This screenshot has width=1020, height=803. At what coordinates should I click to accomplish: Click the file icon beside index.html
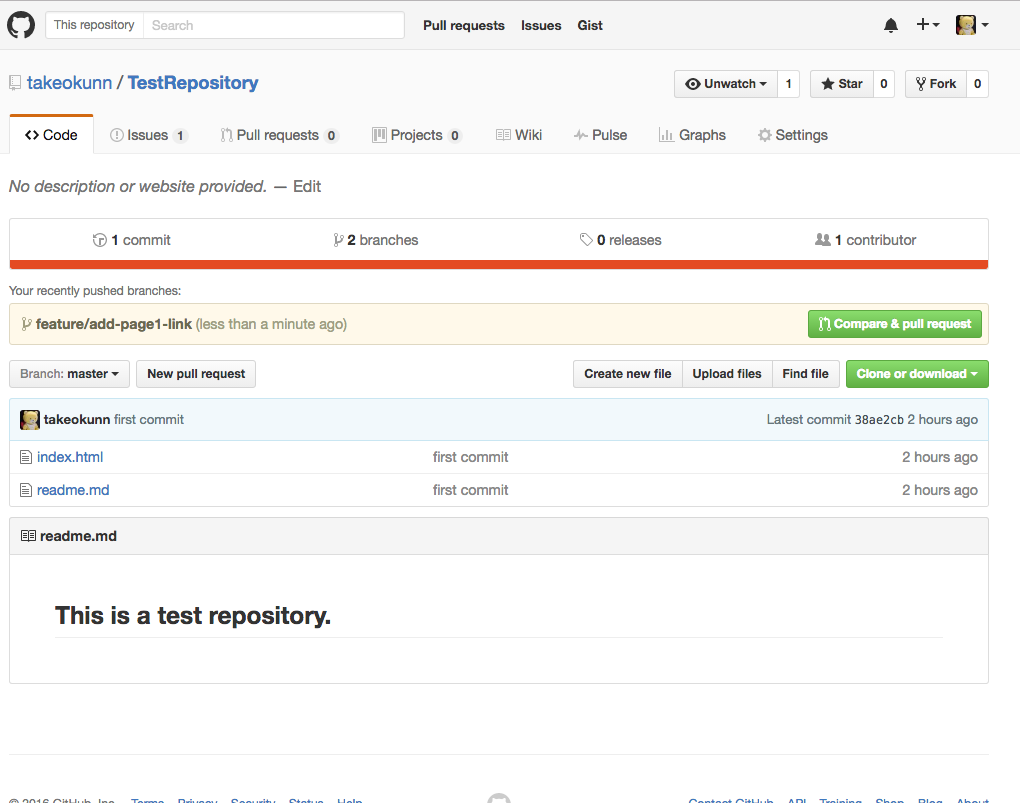point(25,456)
